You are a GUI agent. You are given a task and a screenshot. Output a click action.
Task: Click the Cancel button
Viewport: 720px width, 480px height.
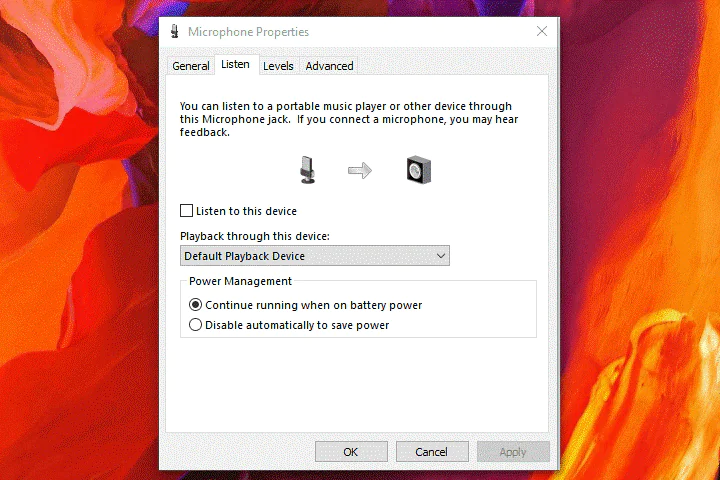(432, 452)
